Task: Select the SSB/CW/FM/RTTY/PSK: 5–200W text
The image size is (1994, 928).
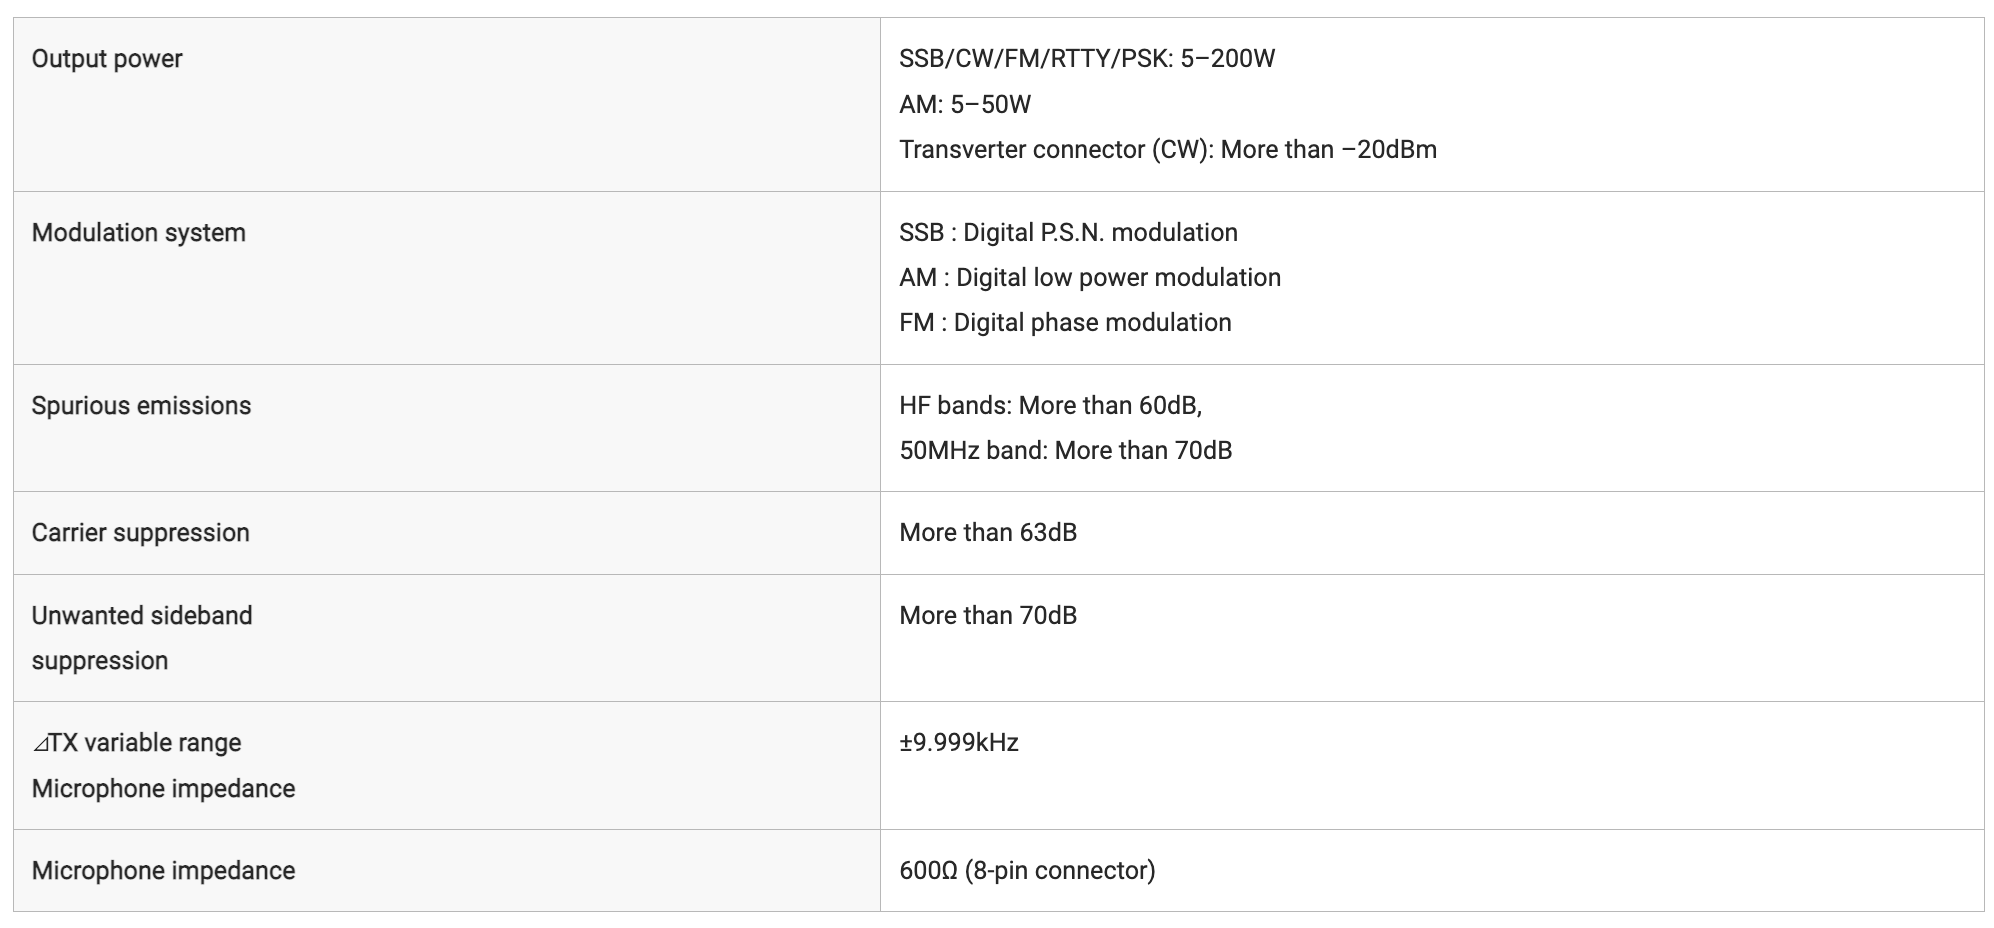Action: coord(1087,59)
